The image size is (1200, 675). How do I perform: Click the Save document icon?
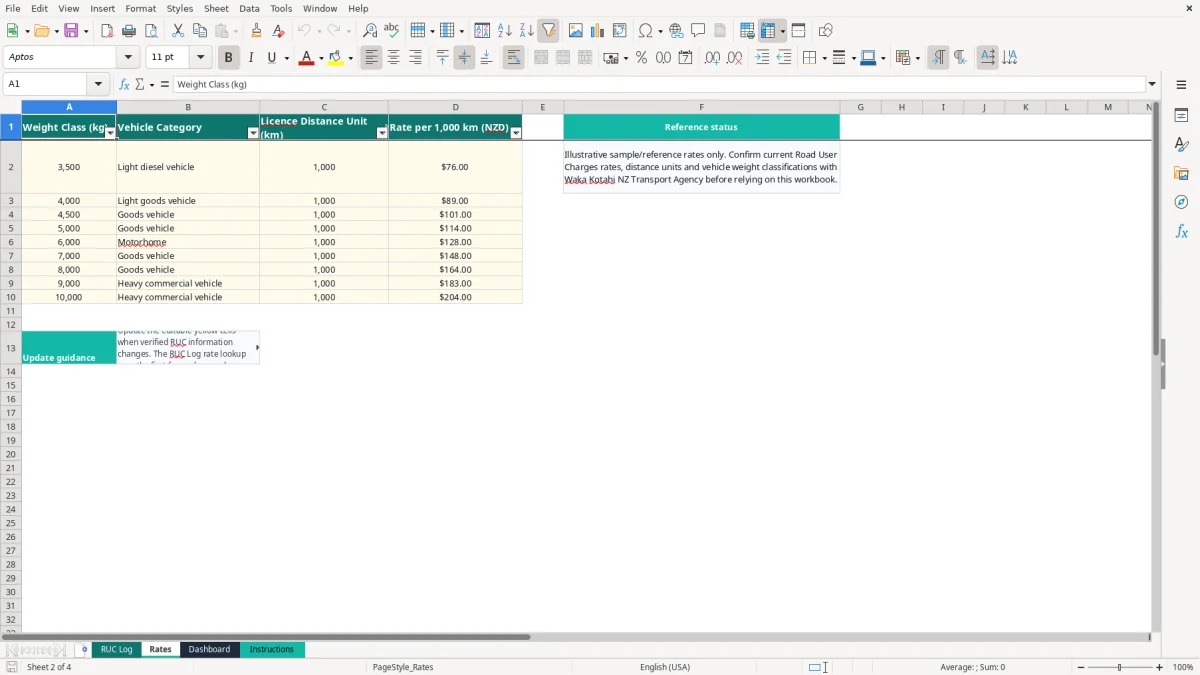tap(71, 31)
